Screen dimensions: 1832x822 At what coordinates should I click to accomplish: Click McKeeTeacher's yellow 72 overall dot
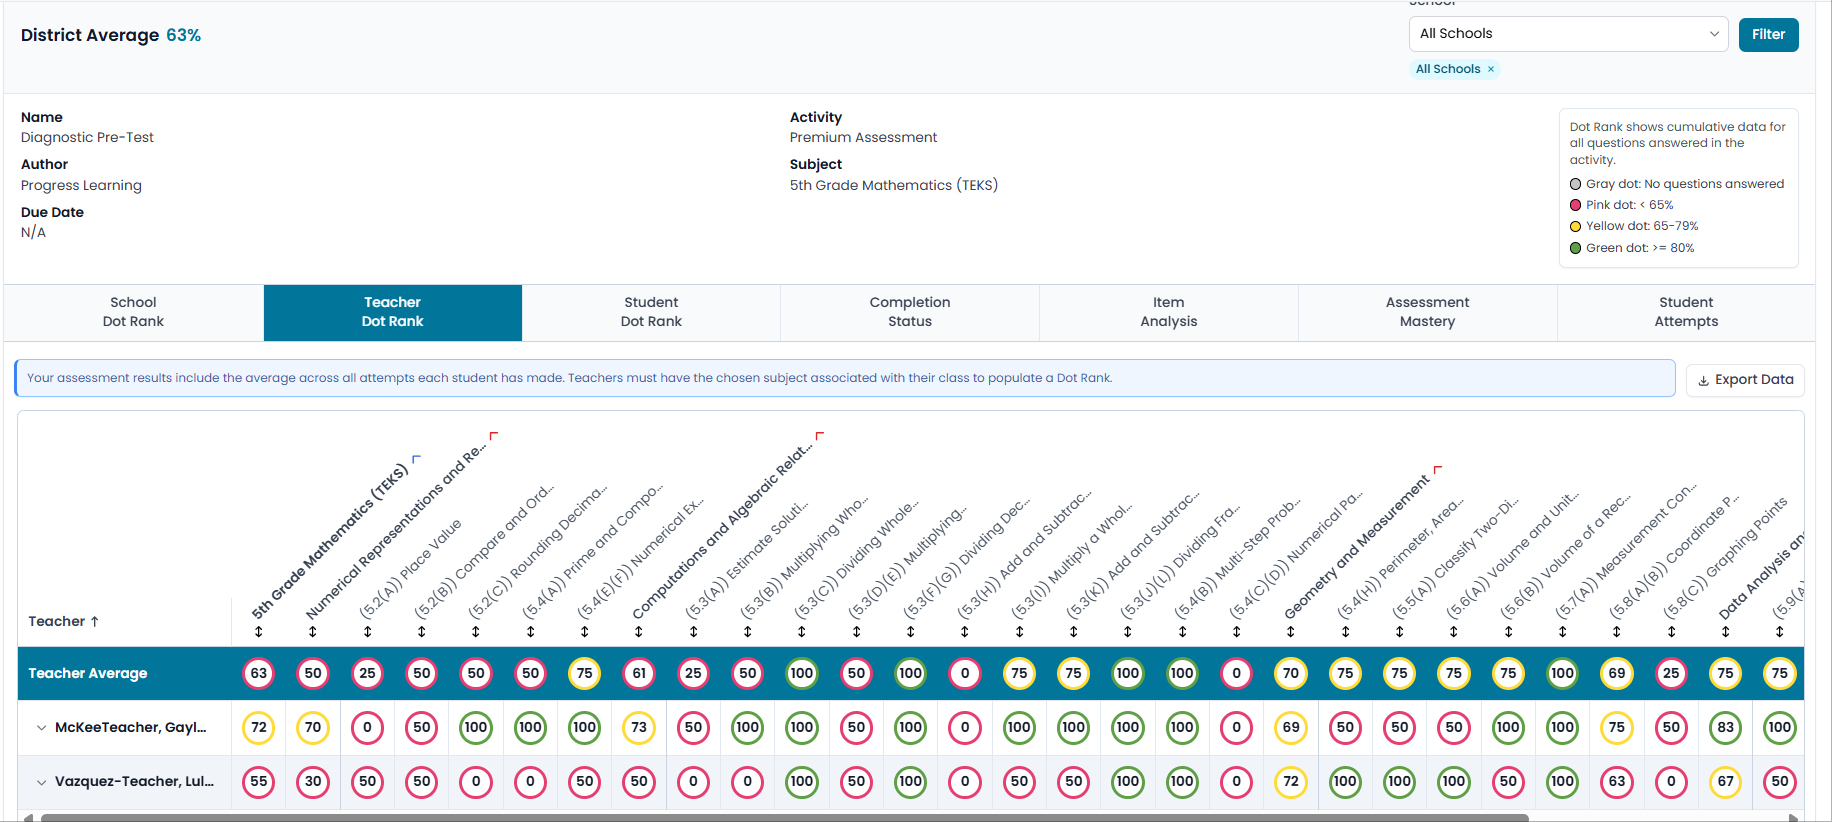click(259, 728)
